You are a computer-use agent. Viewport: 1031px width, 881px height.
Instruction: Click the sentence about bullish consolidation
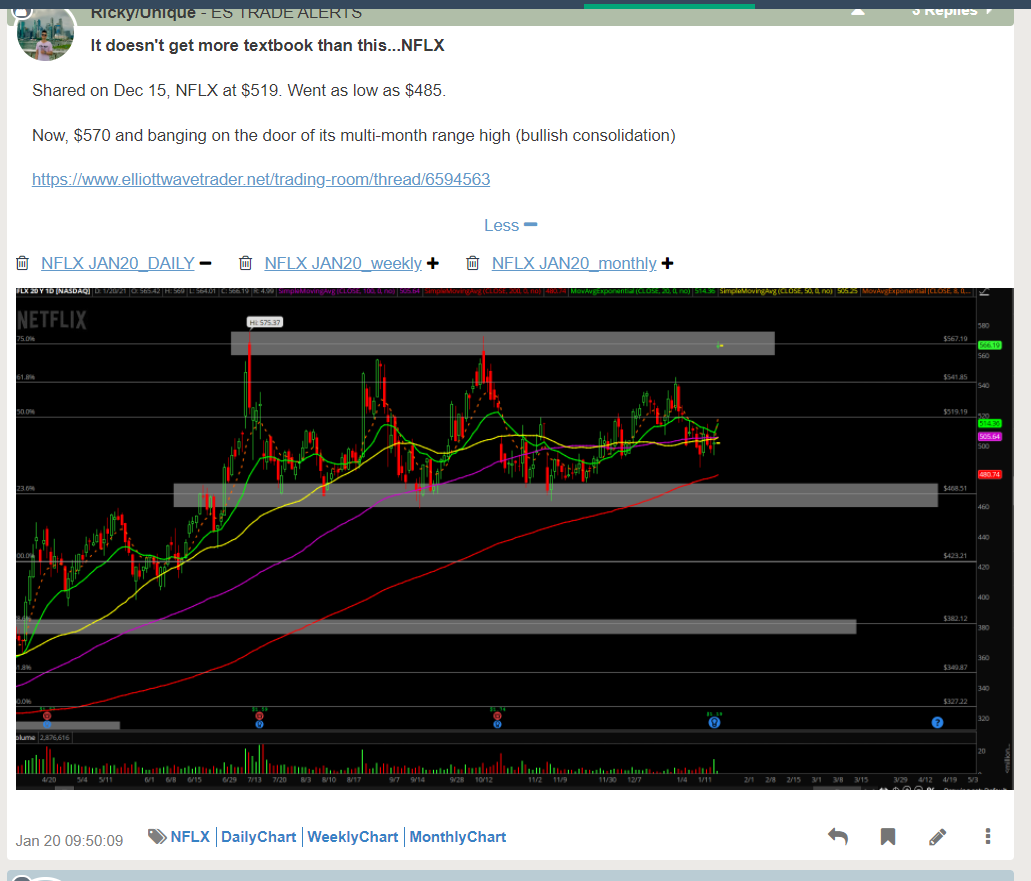pos(354,135)
